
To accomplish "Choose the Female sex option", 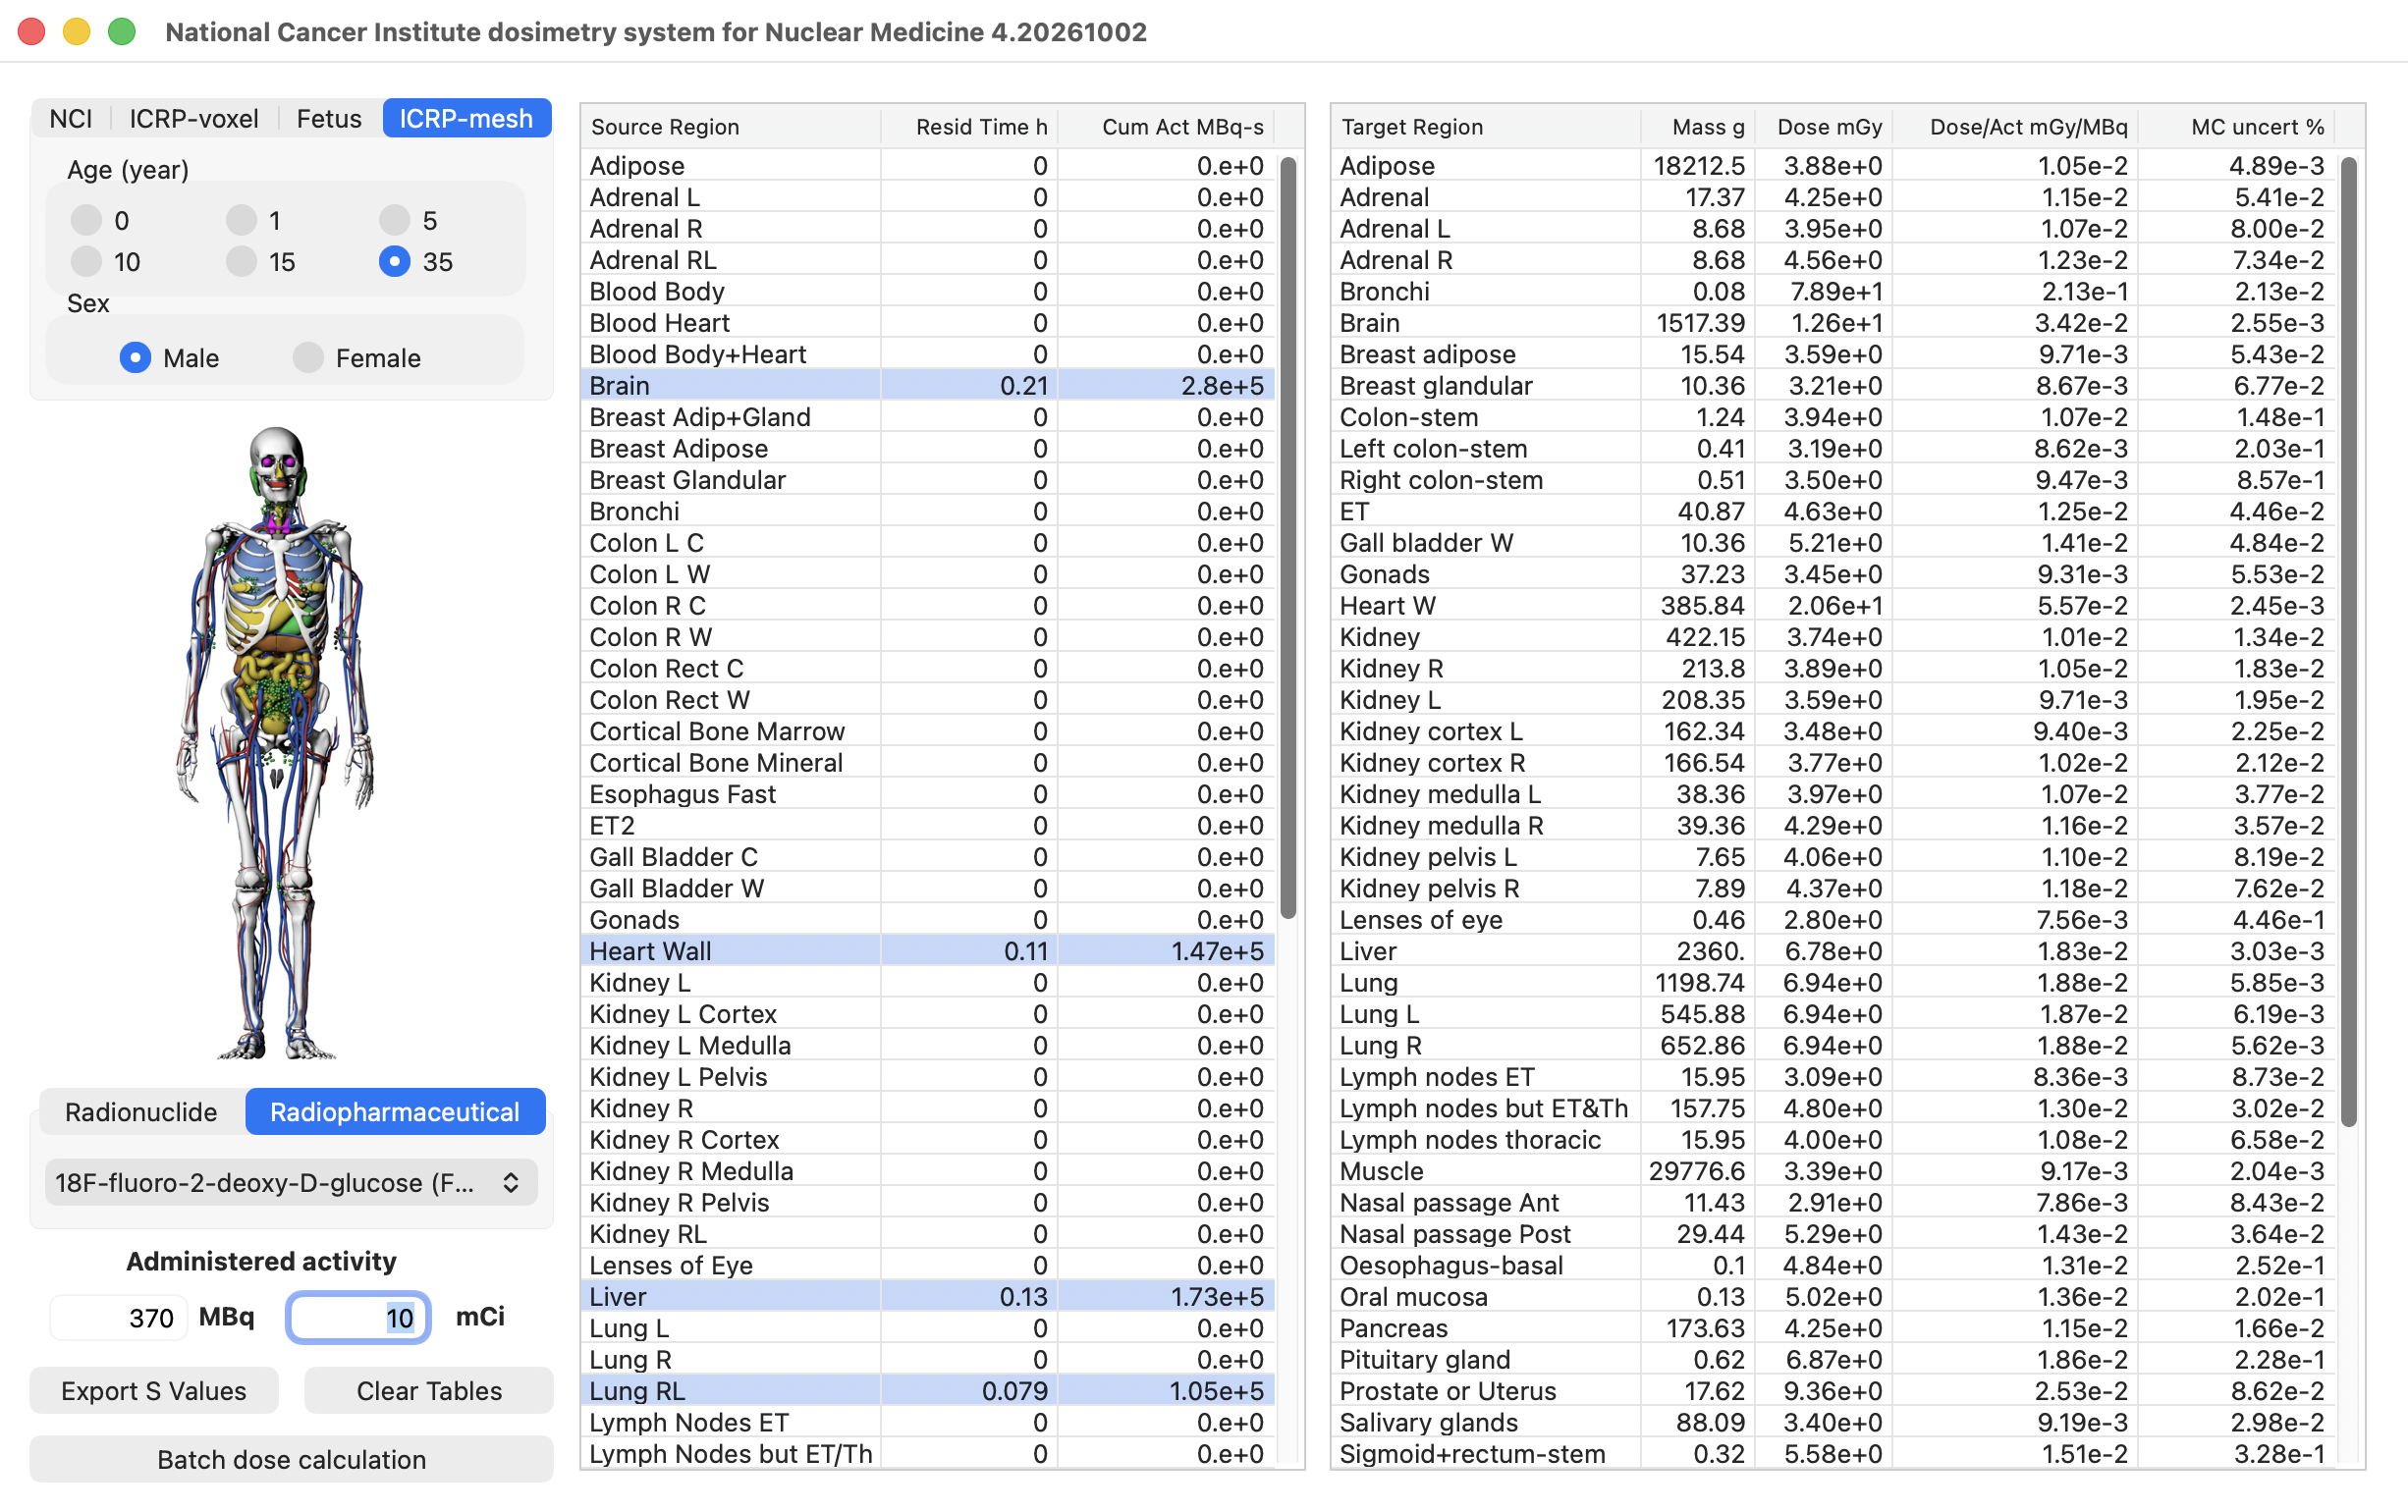I will click(308, 357).
